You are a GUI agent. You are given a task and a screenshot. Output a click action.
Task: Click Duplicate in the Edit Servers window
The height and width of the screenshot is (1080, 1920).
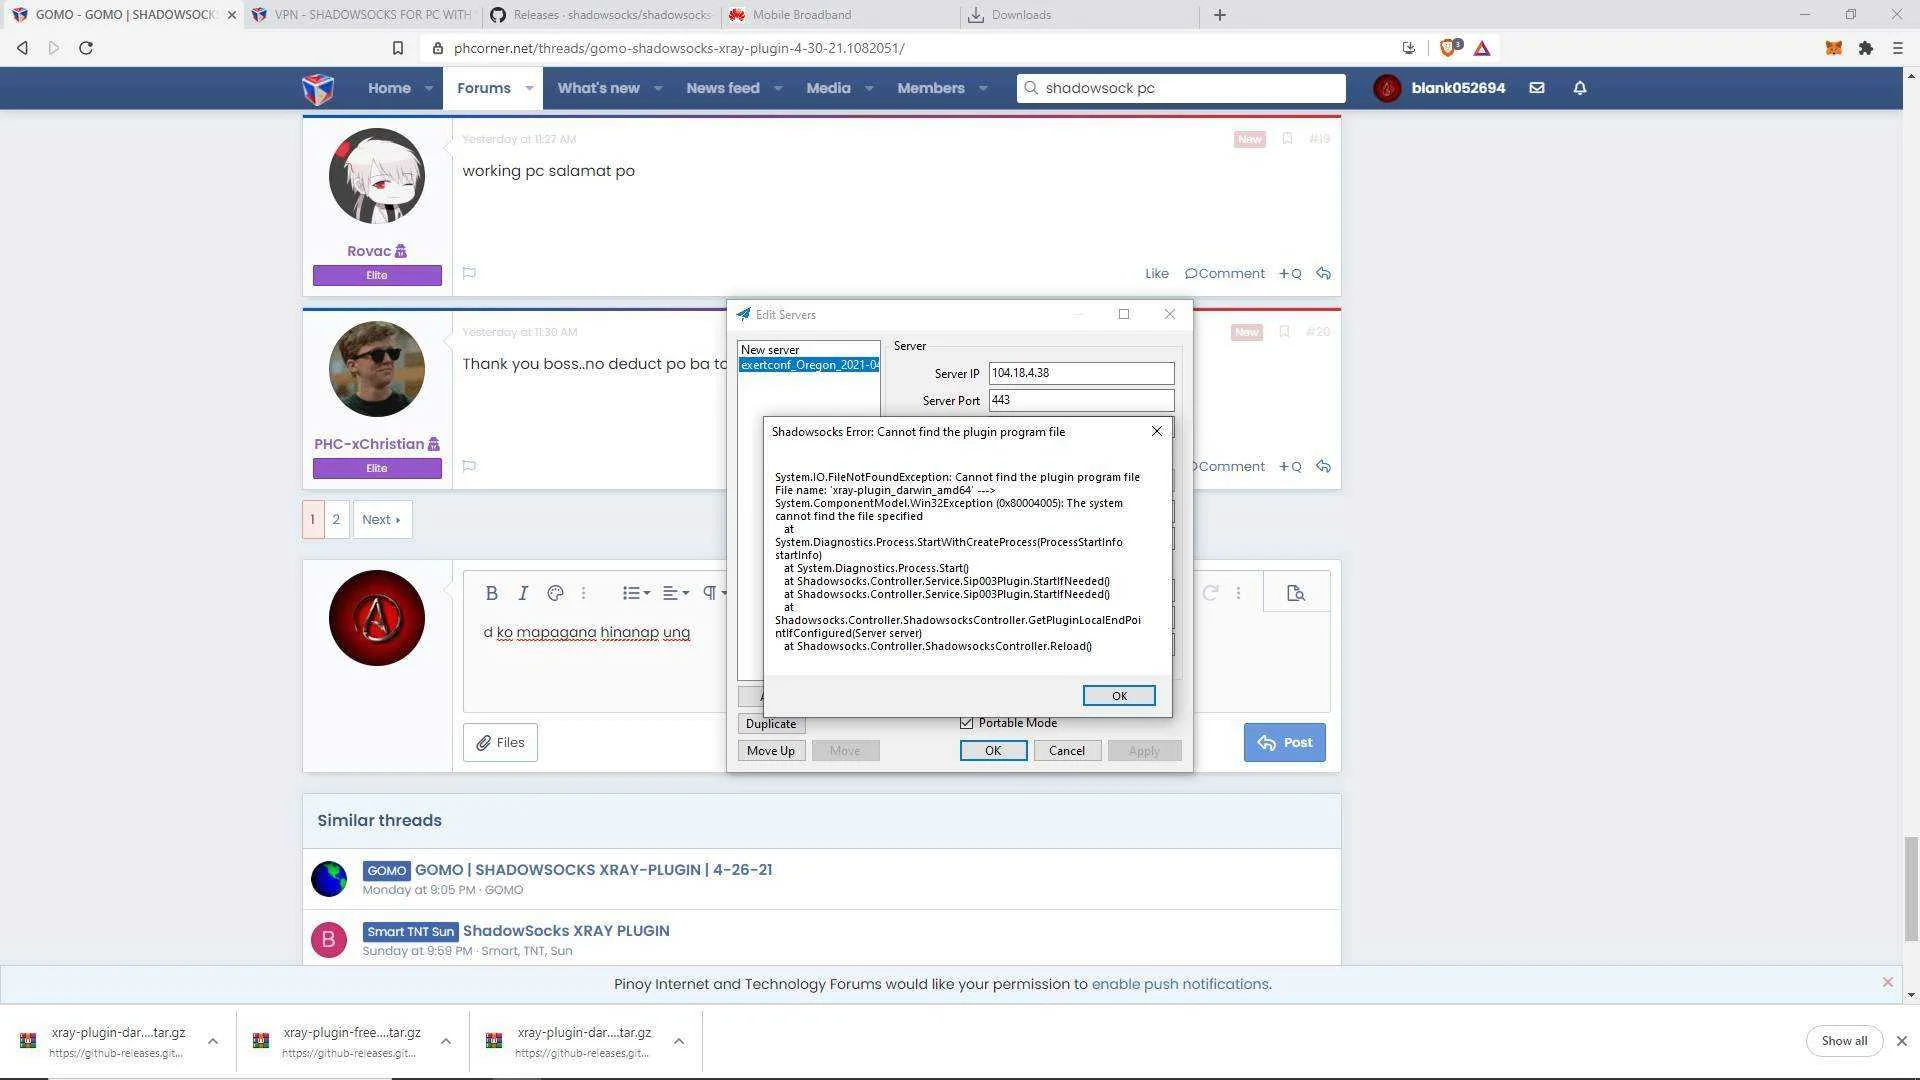point(771,724)
